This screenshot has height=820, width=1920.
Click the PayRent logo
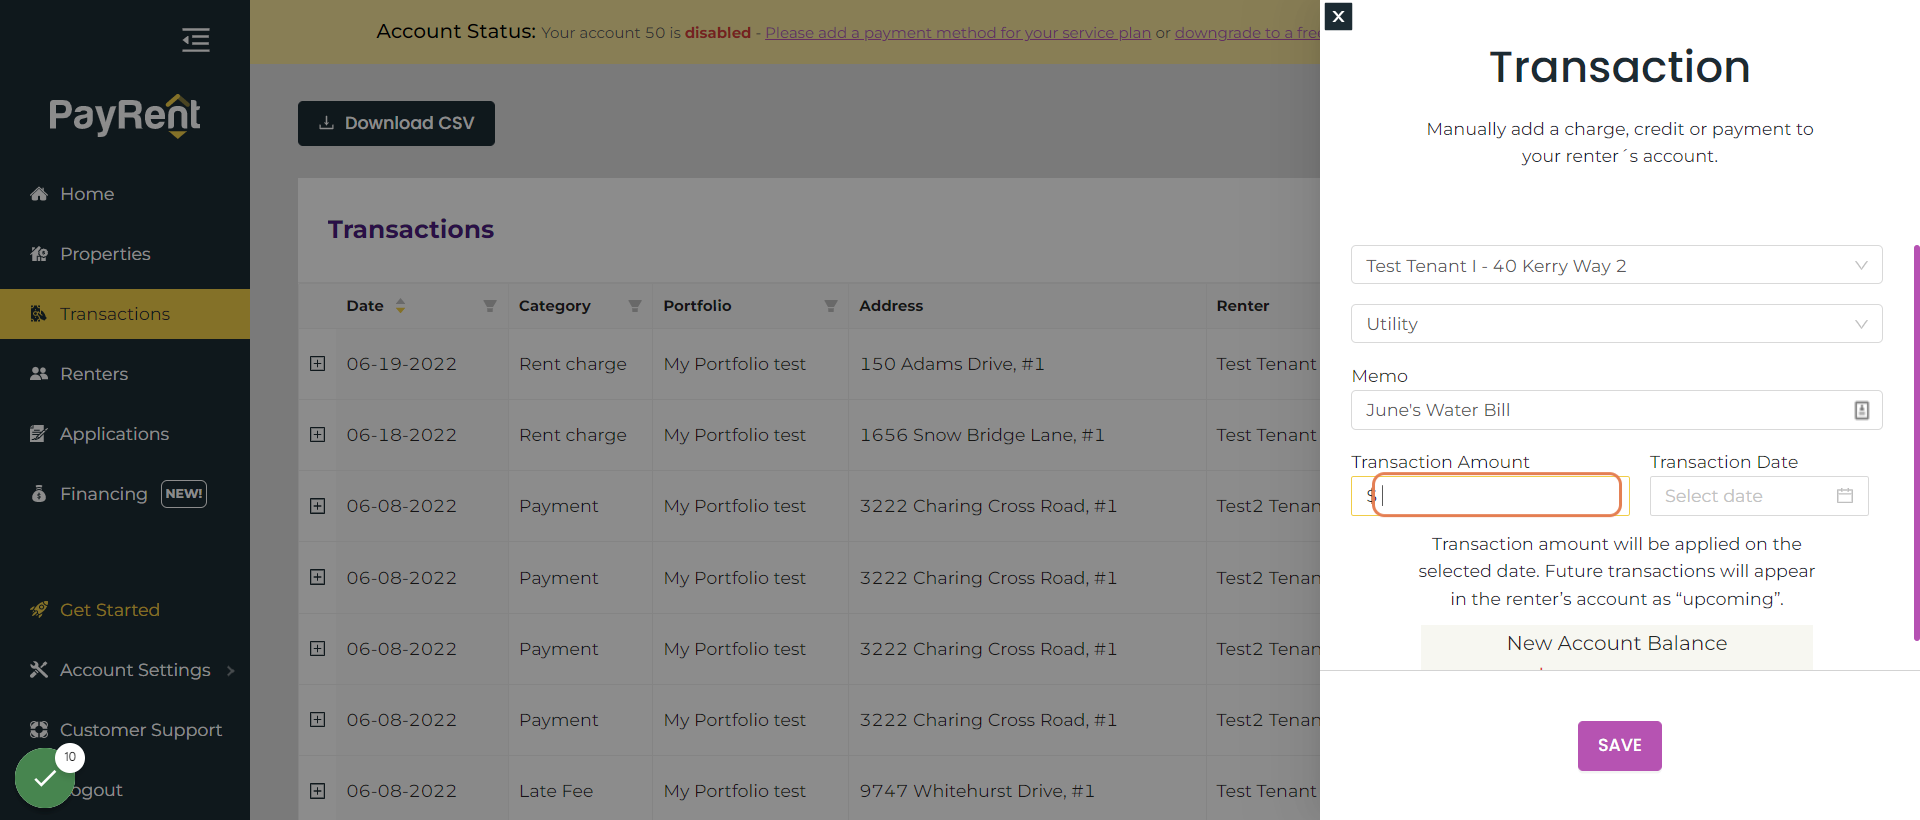[125, 116]
